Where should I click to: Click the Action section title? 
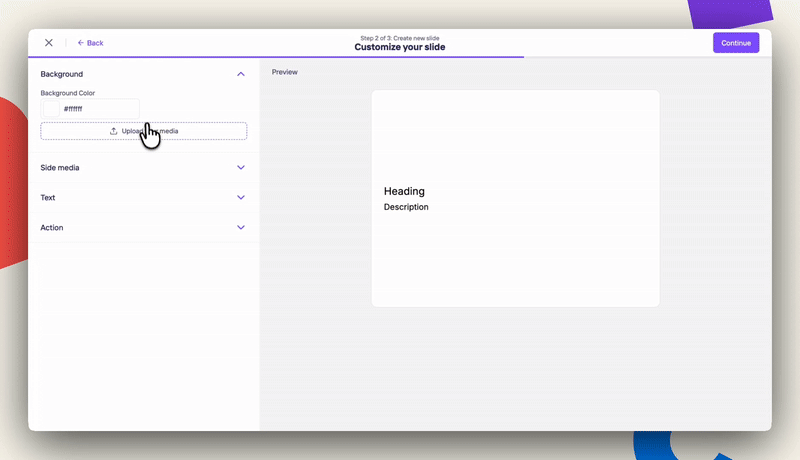52,227
